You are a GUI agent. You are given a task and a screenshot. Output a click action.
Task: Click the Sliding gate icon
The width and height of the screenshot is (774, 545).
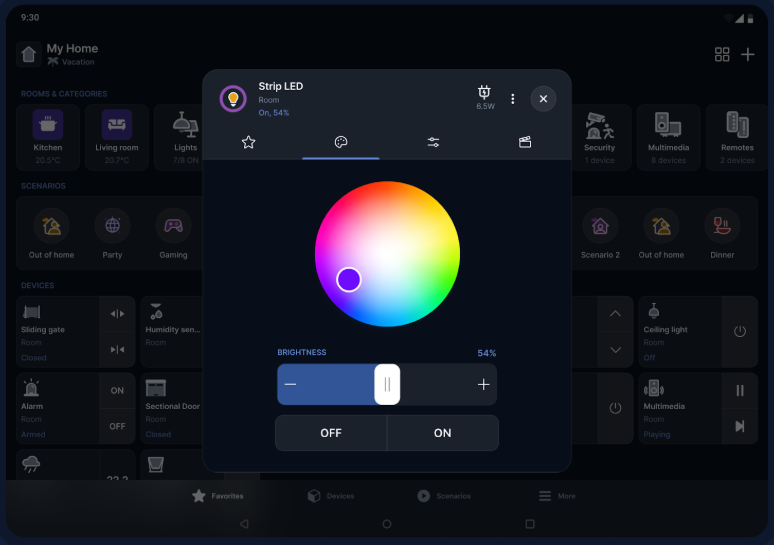(x=32, y=312)
